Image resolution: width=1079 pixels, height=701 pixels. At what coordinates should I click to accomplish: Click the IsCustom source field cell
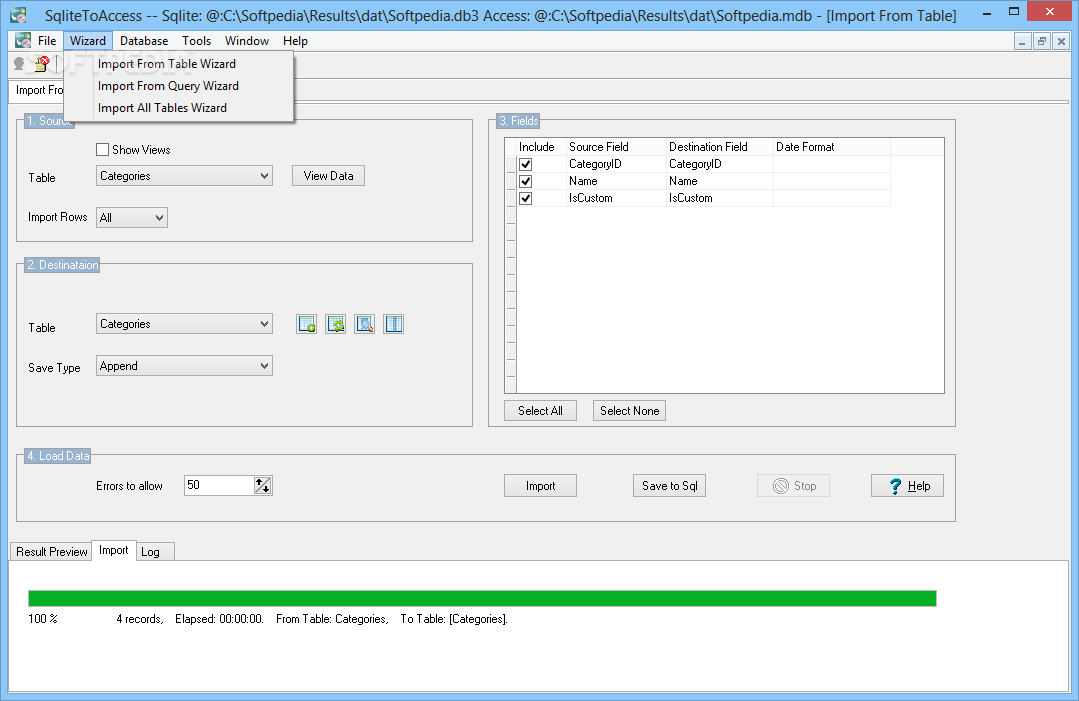click(x=616, y=198)
